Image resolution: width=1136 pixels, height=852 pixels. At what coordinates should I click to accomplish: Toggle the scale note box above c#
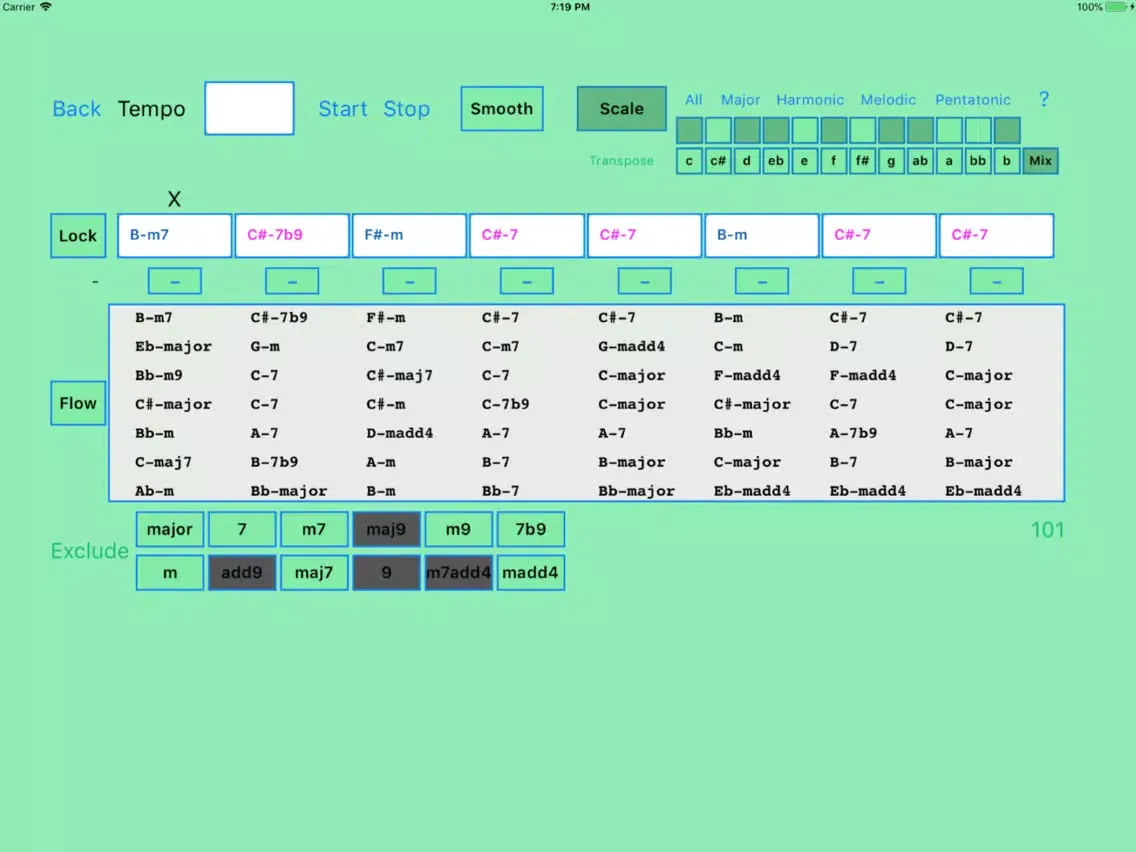coord(718,130)
